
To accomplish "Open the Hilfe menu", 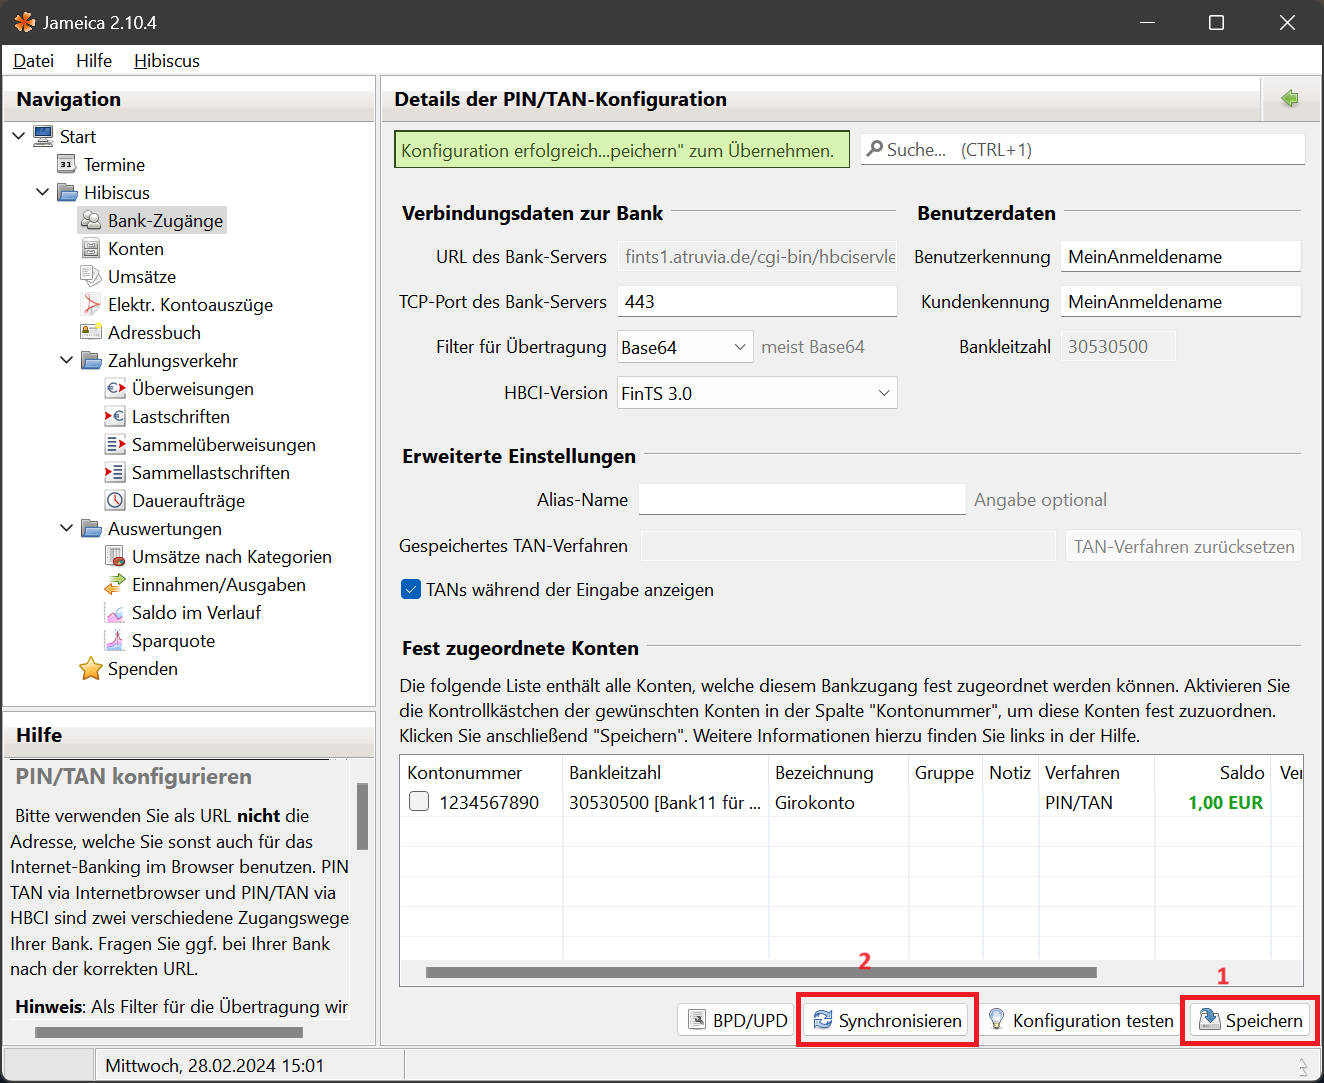I will click(94, 61).
